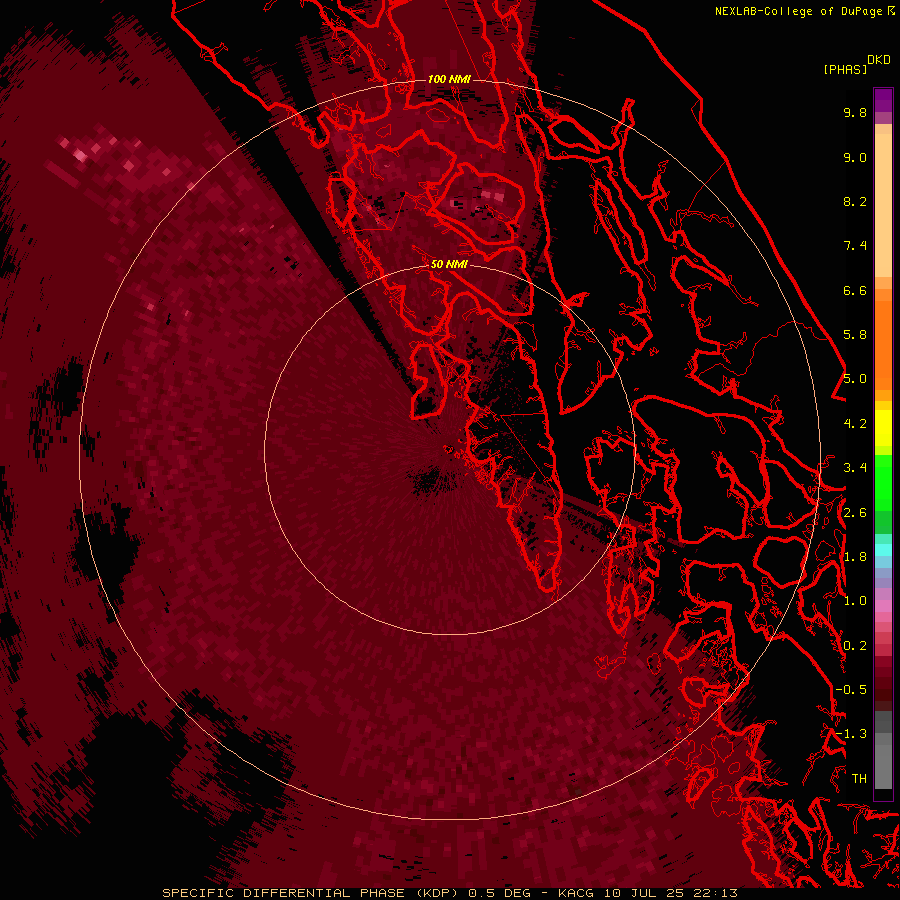This screenshot has width=900, height=900.
Task: Click the yellow segment of the color bar
Action: point(883,428)
